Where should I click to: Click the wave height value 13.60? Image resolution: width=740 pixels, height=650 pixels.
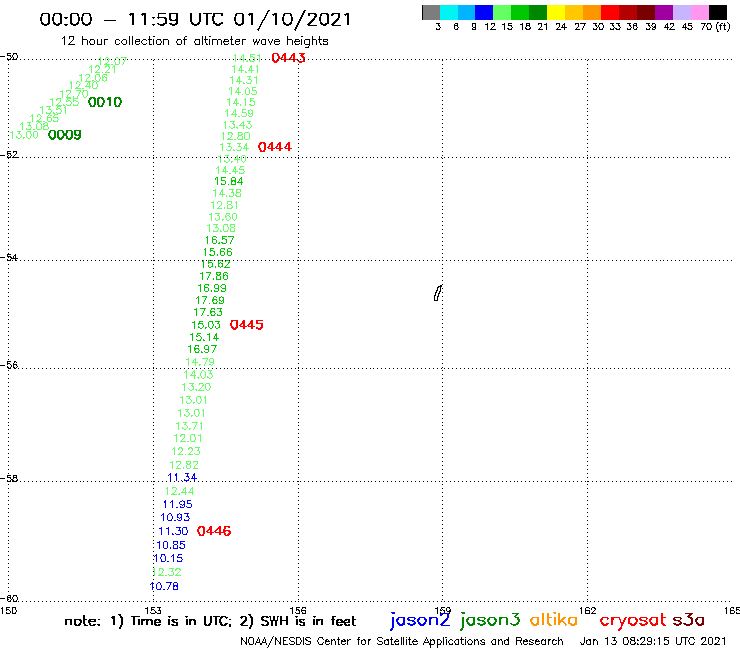coord(223,217)
